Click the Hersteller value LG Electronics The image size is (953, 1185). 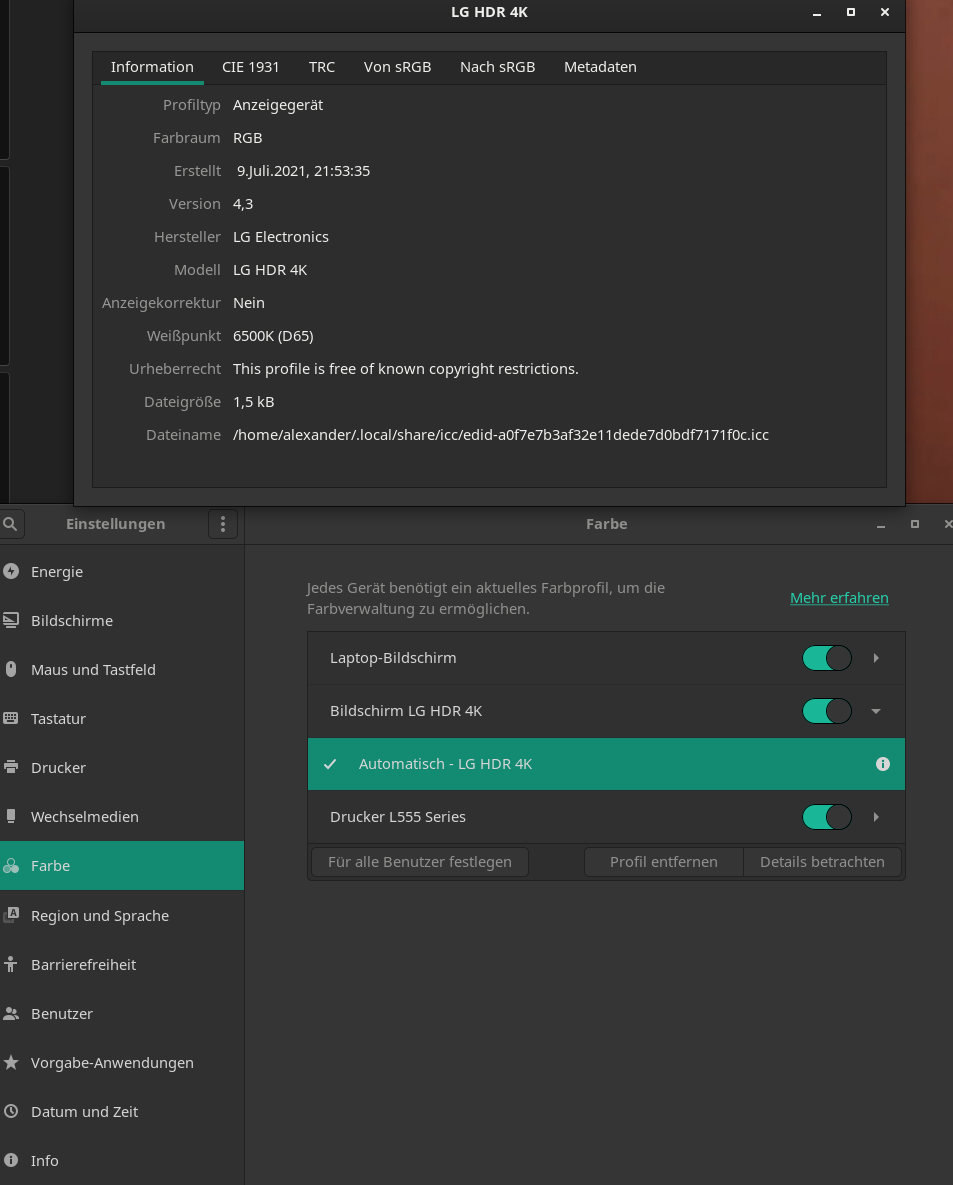(x=280, y=237)
